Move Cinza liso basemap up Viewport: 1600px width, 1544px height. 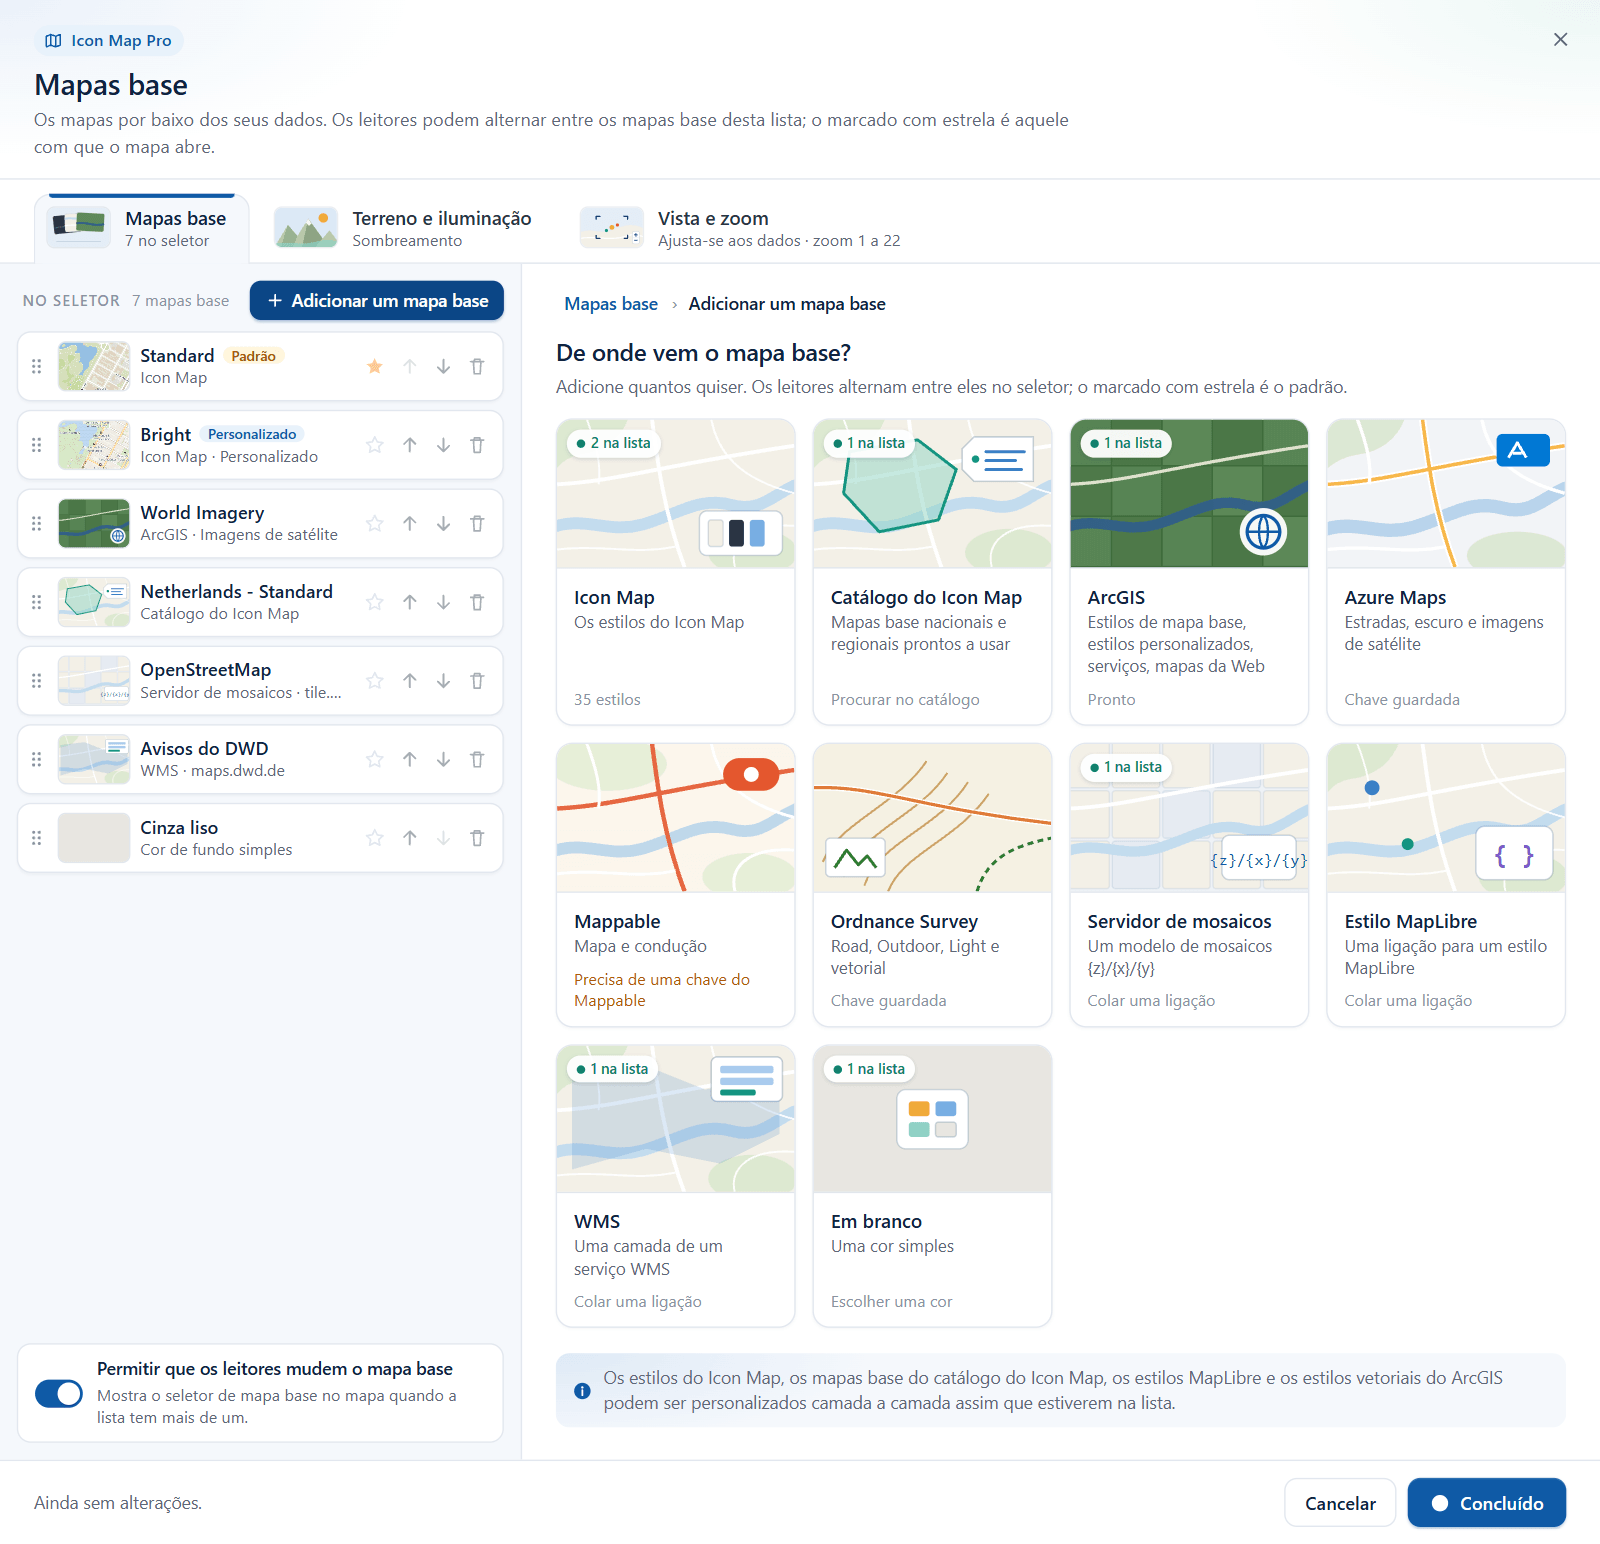point(410,838)
